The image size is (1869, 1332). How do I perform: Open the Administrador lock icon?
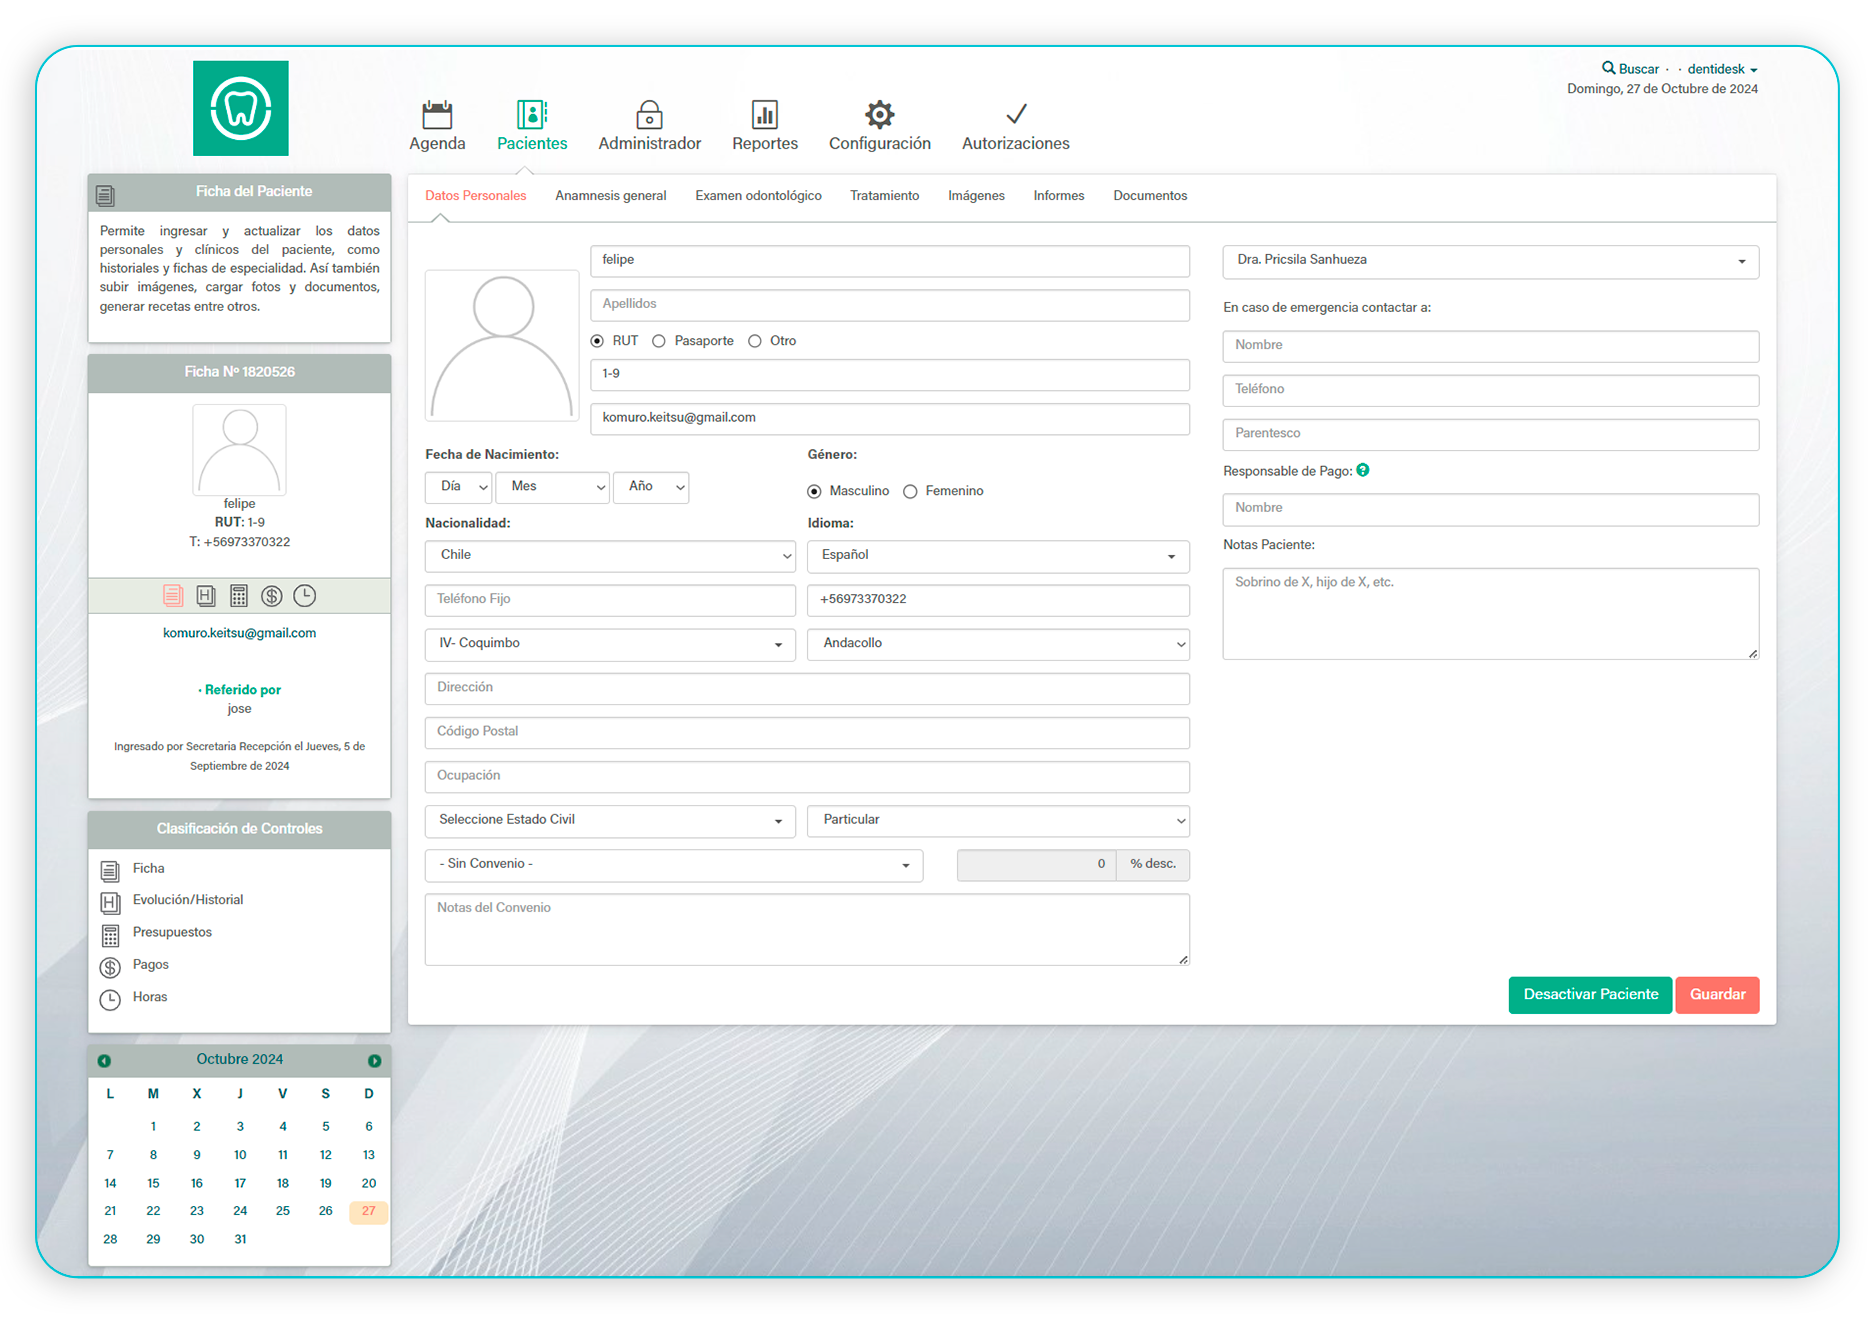tap(649, 115)
